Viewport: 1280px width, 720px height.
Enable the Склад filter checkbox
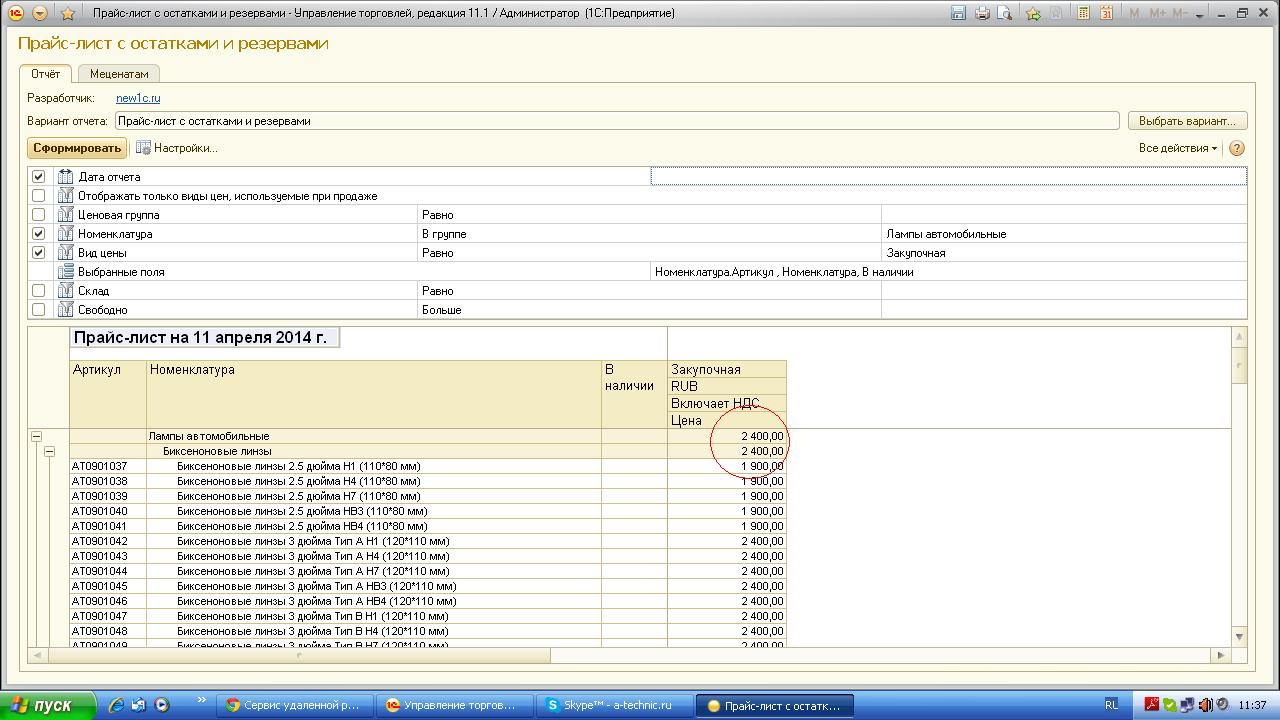click(38, 291)
